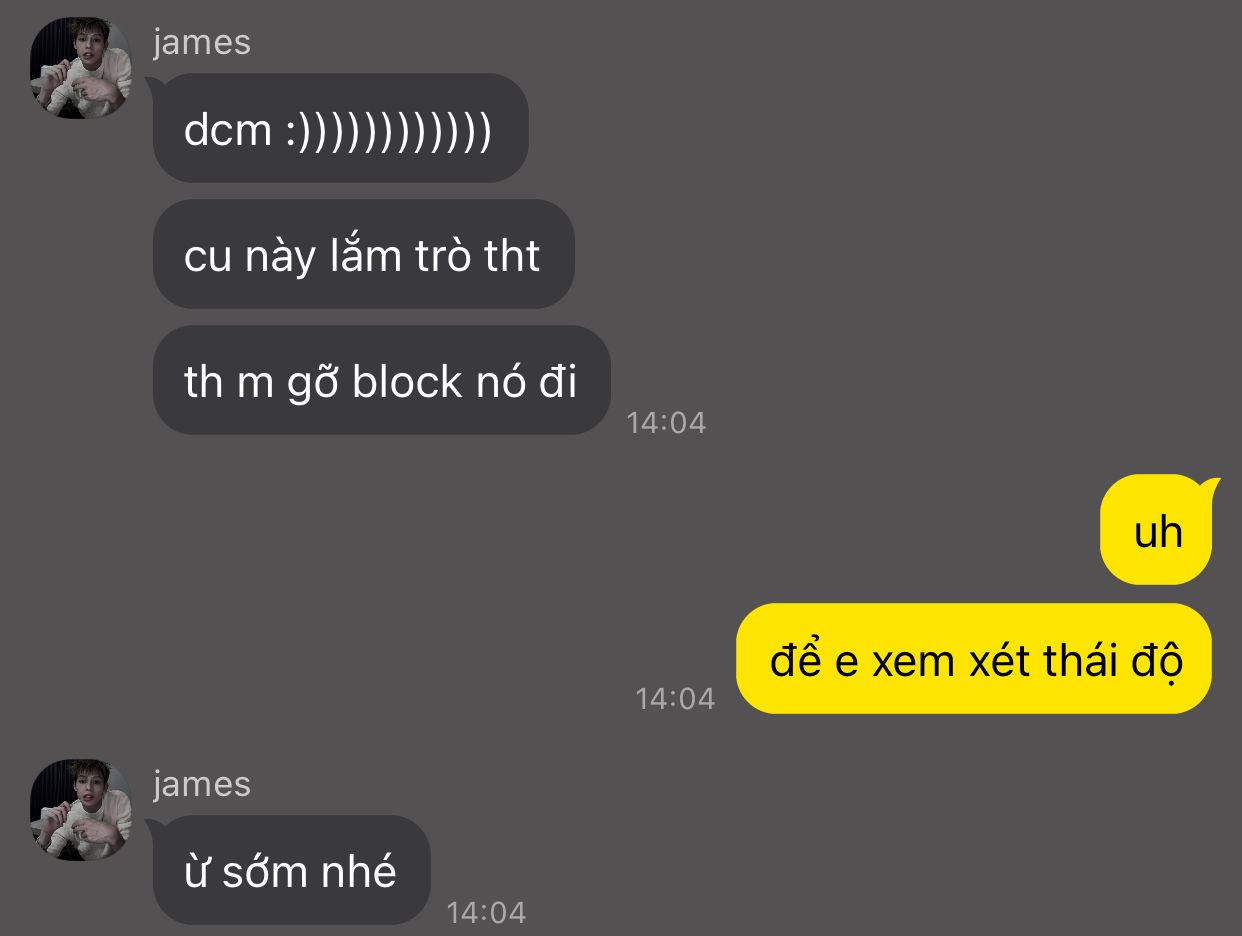Viewport: 1242px width, 936px height.
Task: Click the word 'block' in james's message
Action: (406, 382)
